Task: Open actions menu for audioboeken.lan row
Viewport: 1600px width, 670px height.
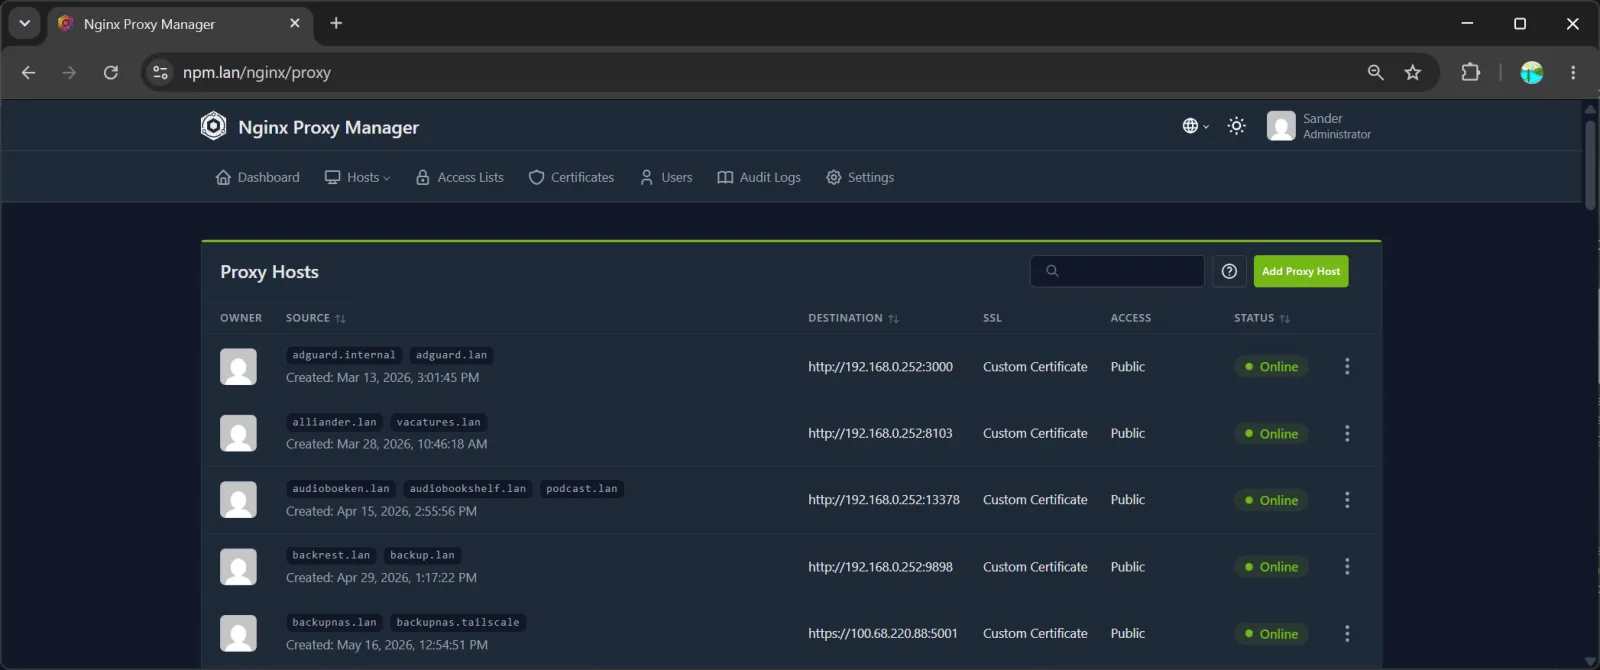Action: point(1347,500)
